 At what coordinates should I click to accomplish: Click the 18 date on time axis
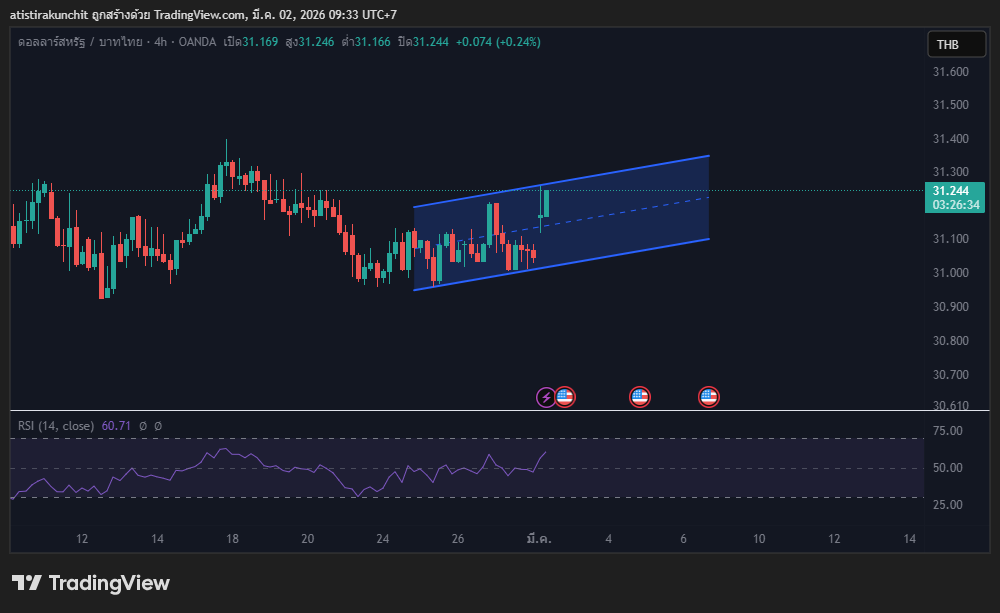pos(232,539)
